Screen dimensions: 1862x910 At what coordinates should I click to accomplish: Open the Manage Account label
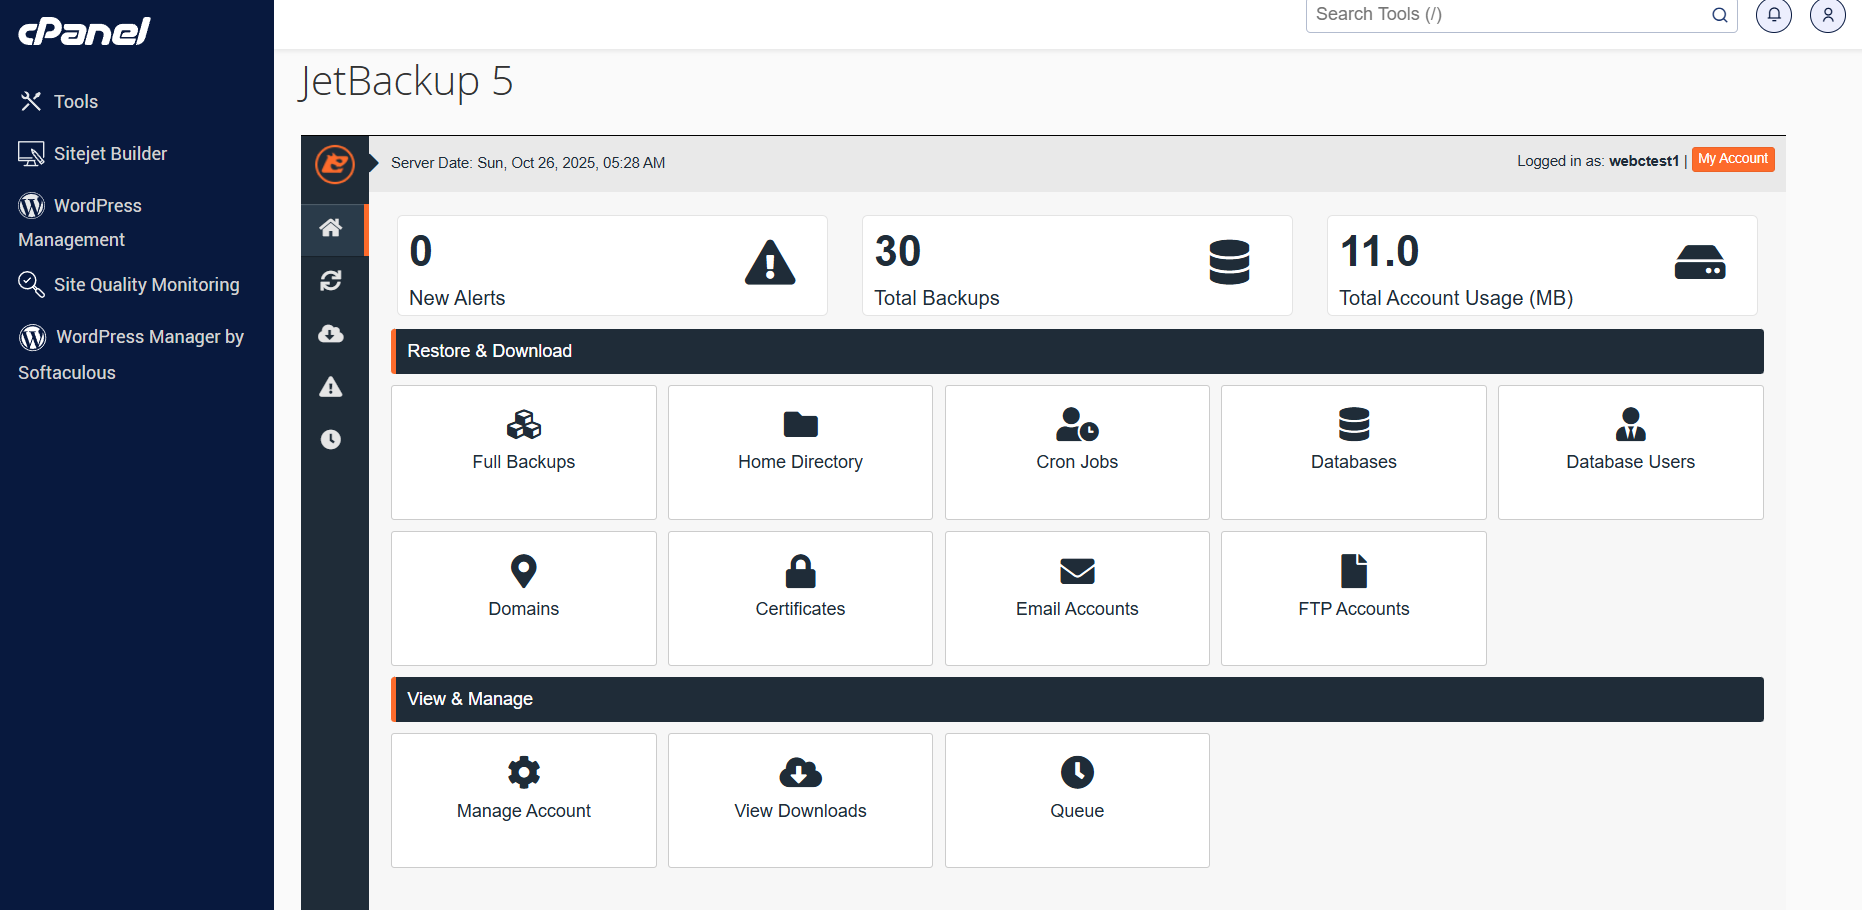pos(524,811)
